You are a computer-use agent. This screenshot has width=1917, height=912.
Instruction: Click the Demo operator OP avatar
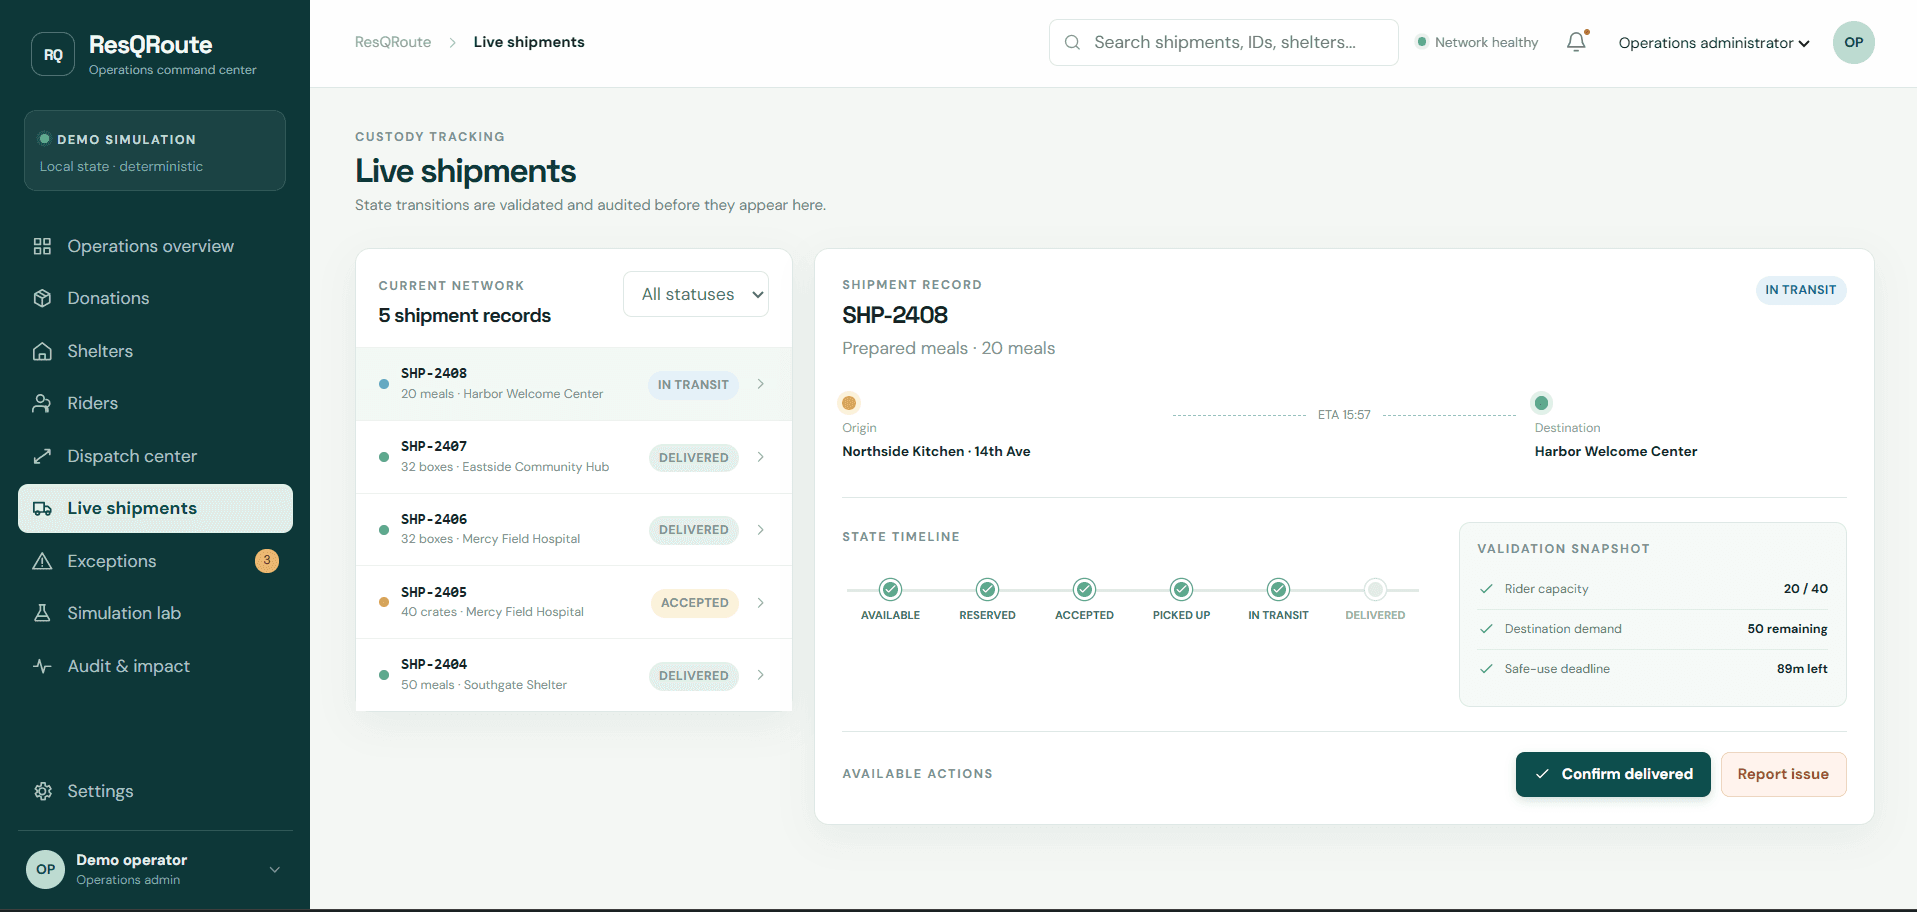46,869
